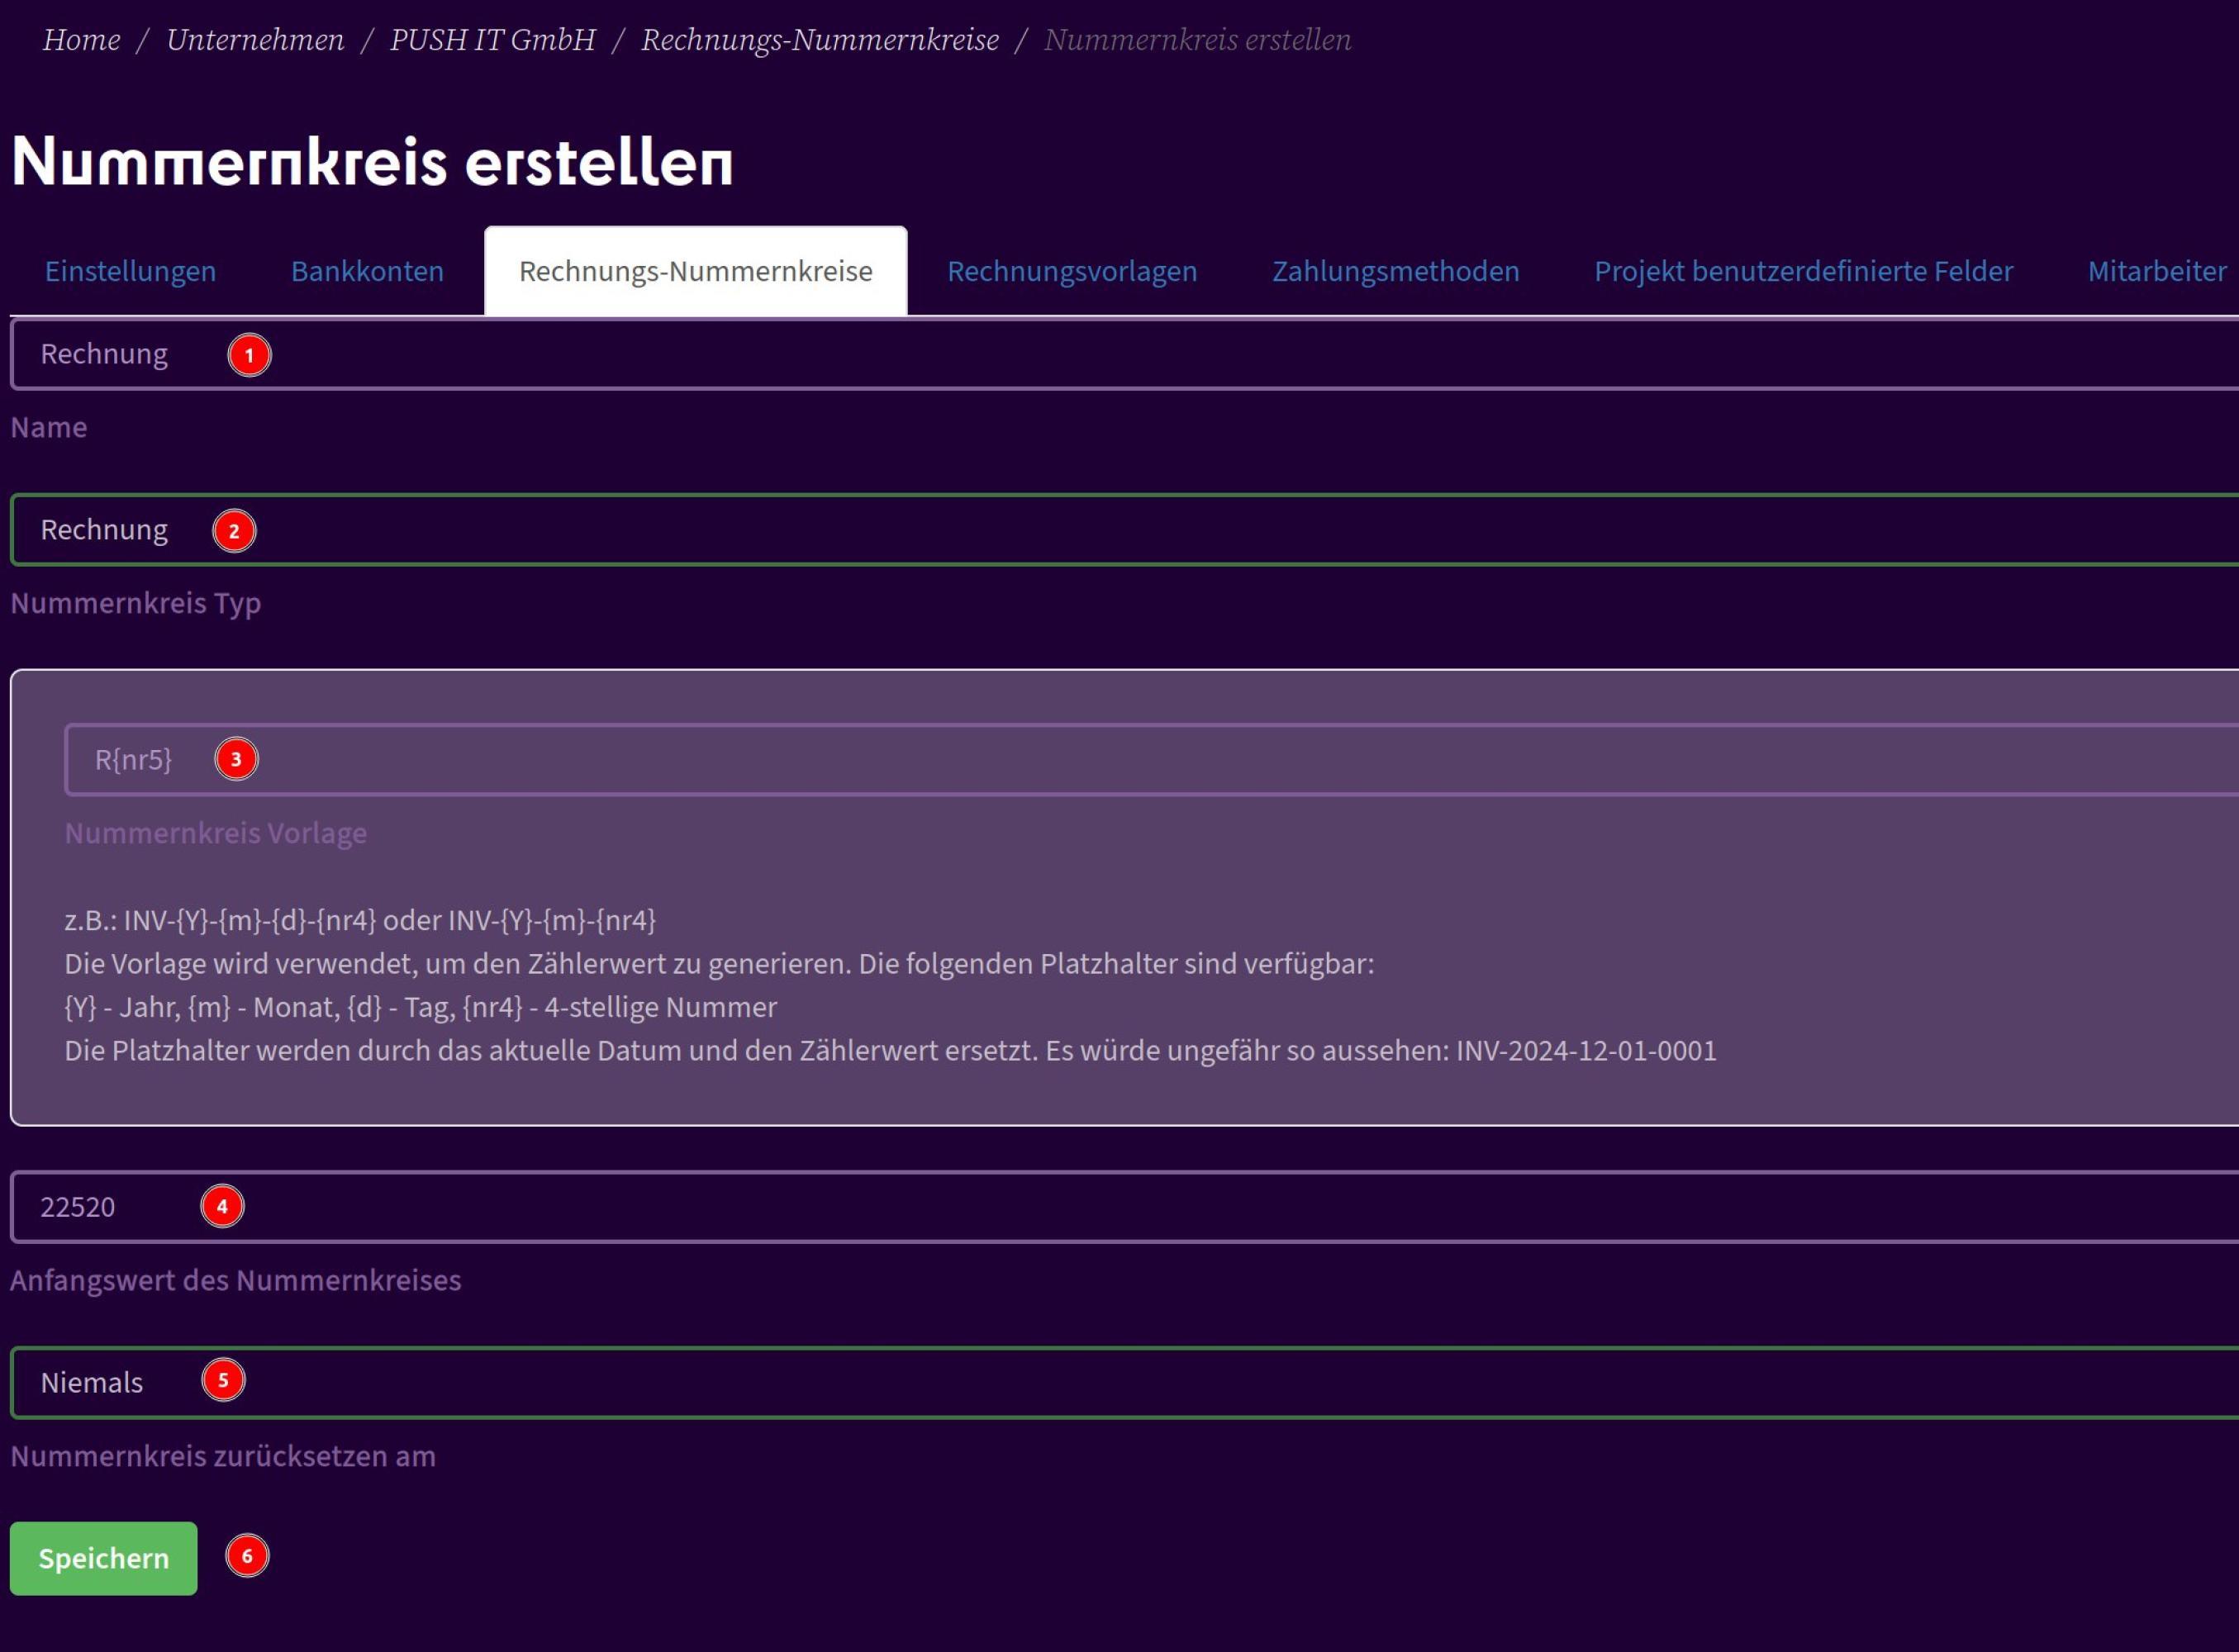
Task: Switch to the Einstellungen tab
Action: point(130,271)
